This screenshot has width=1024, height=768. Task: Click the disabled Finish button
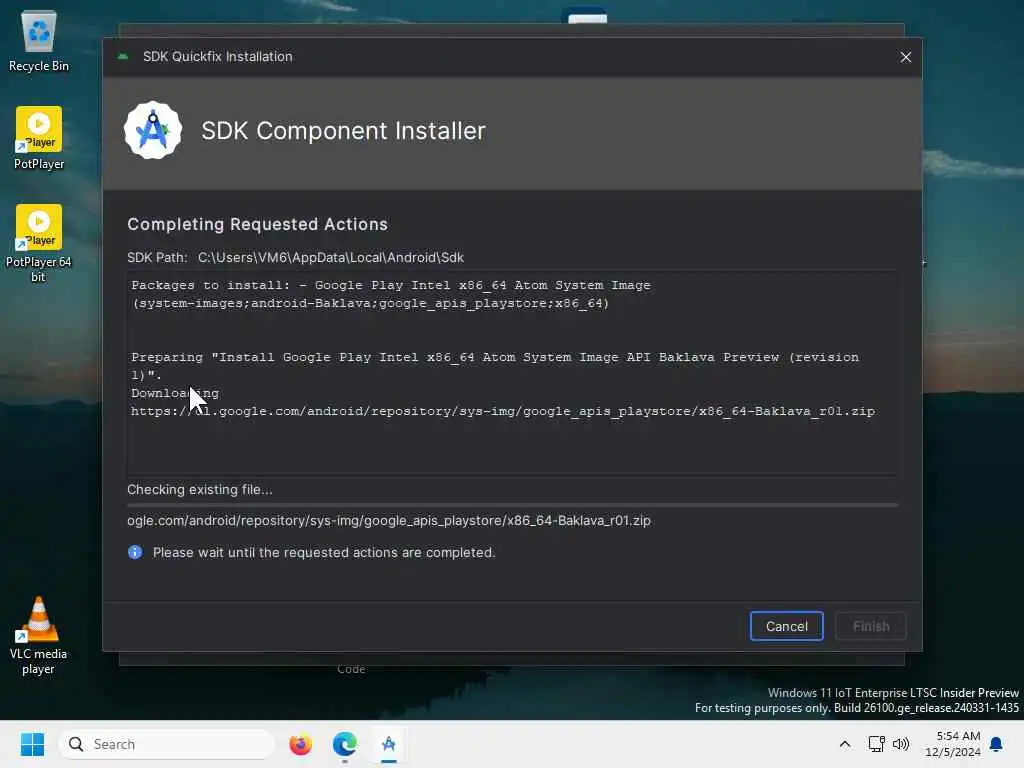tap(871, 626)
